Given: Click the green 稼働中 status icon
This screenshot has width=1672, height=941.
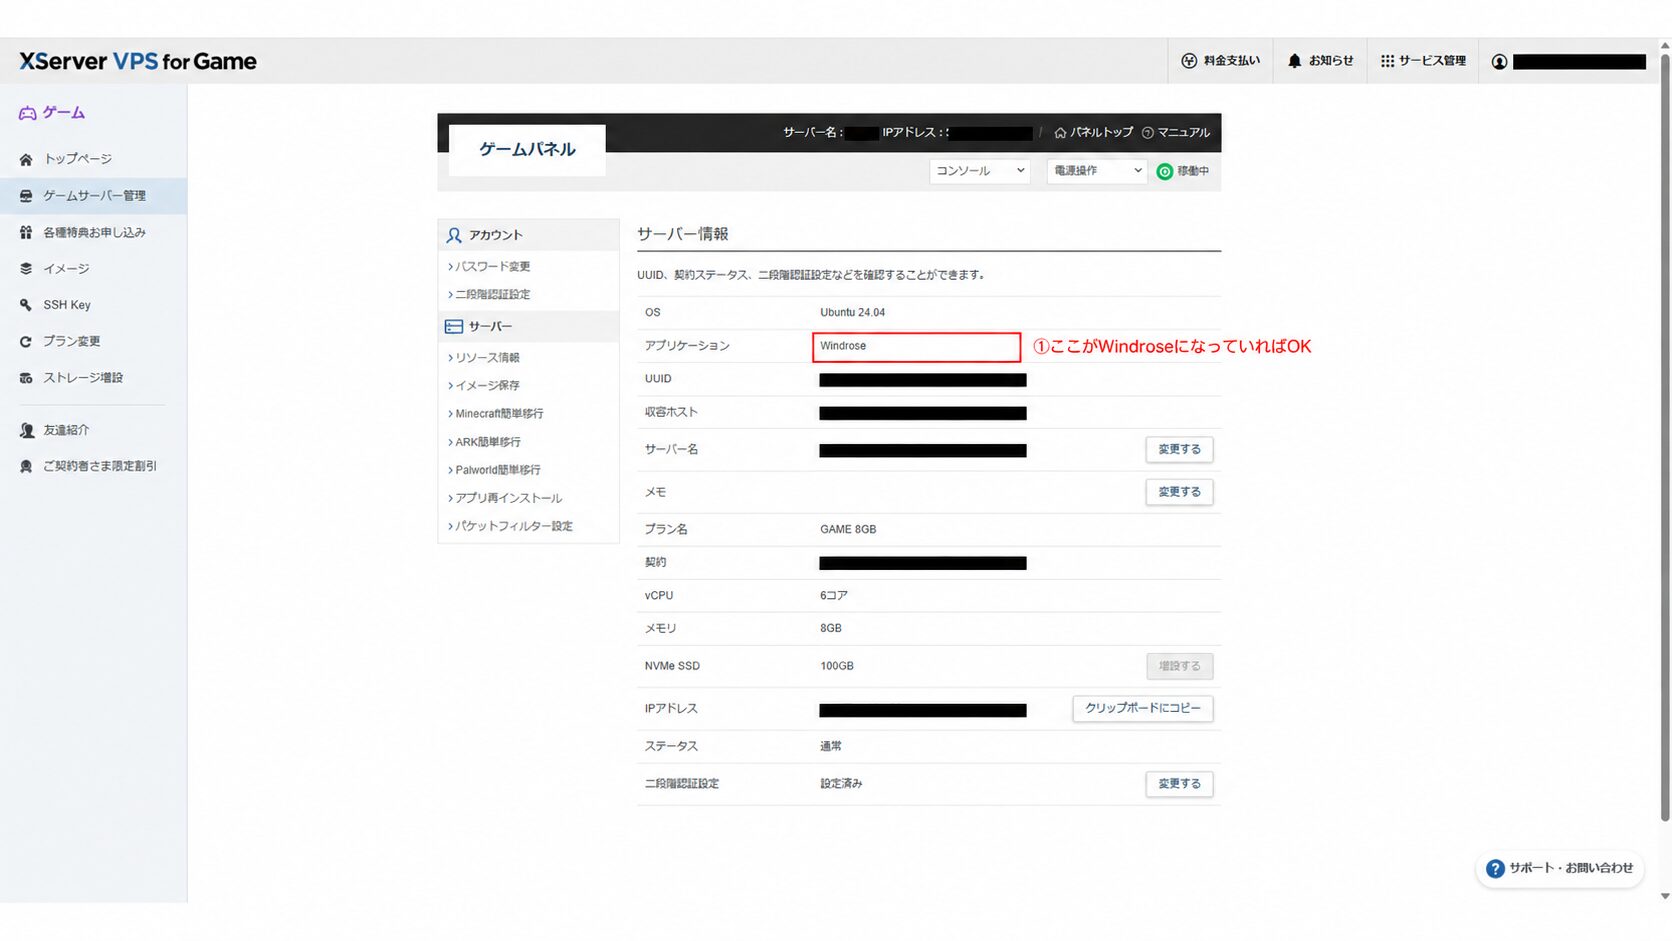Looking at the screenshot, I should (1164, 172).
